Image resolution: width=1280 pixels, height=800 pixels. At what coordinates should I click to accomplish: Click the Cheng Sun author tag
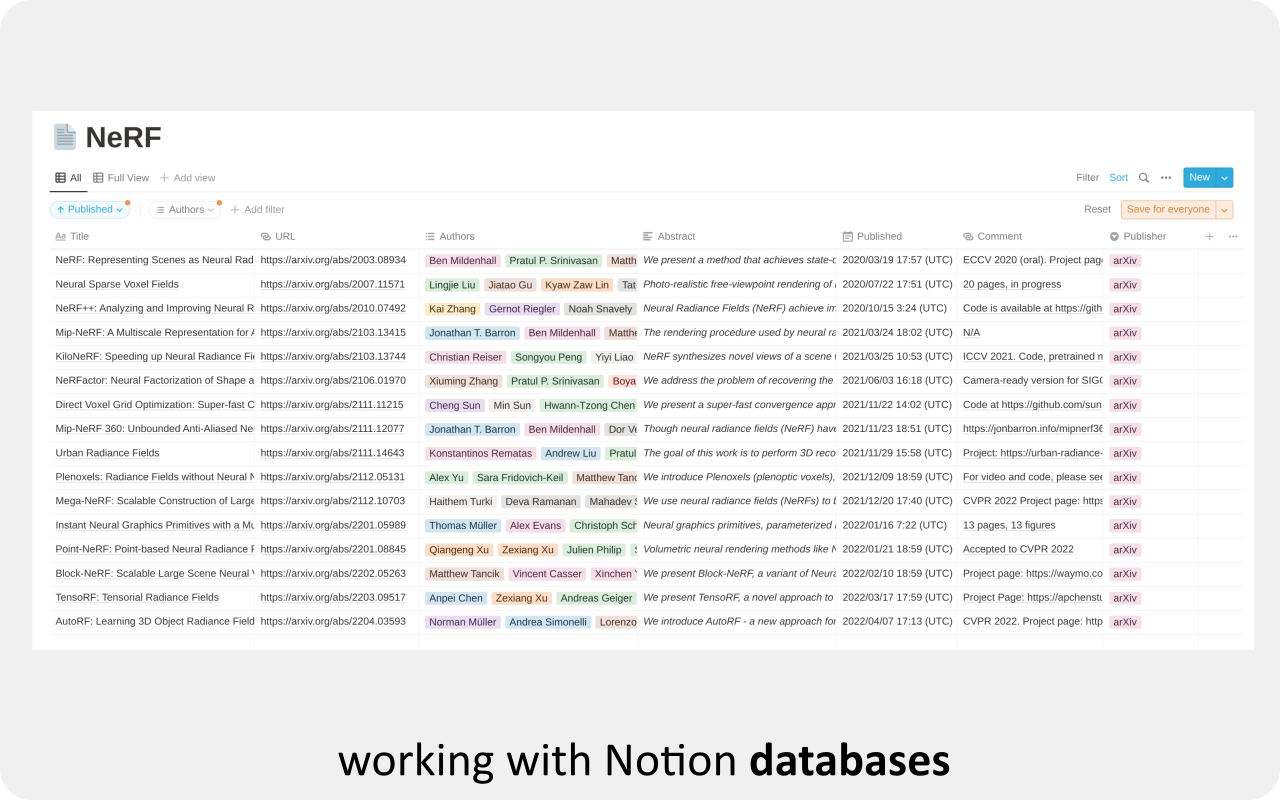click(455, 405)
